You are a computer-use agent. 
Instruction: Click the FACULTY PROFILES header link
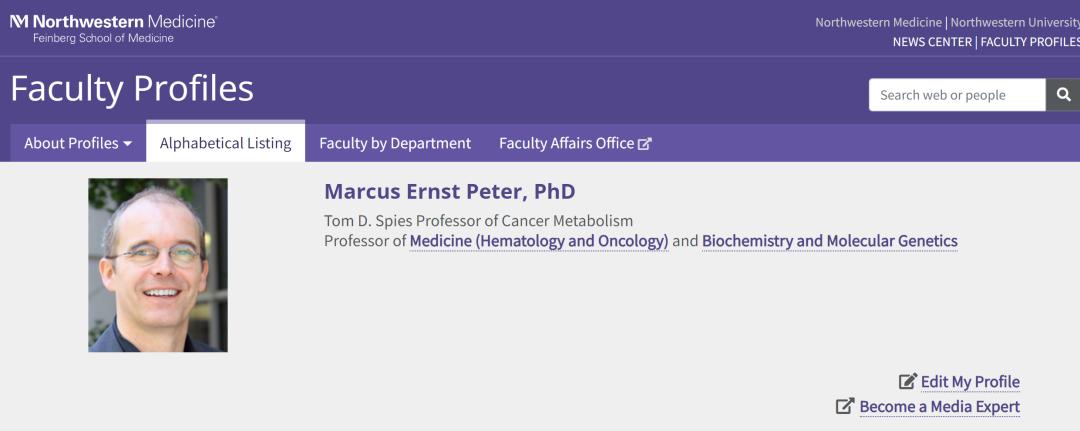pyautogui.click(x=1029, y=42)
